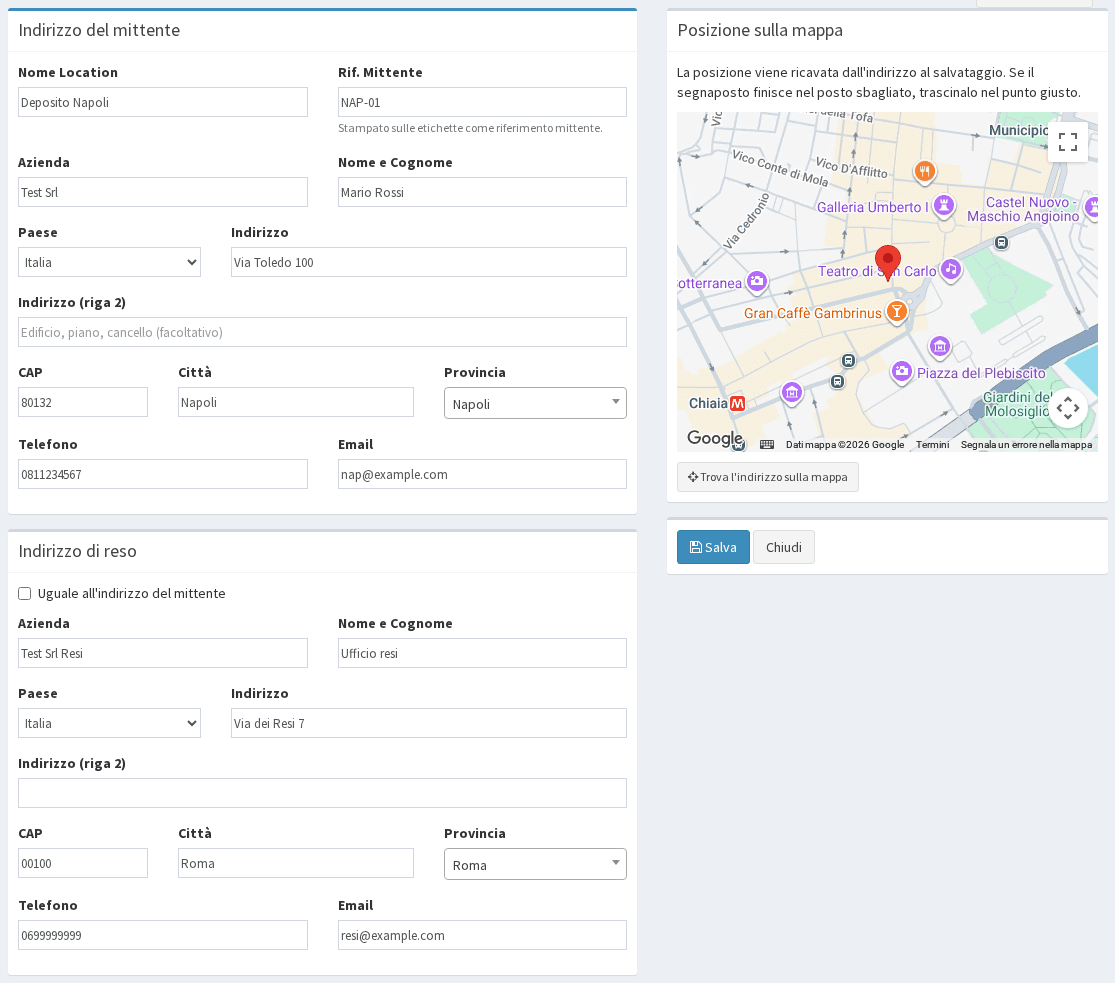This screenshot has width=1115, height=983.
Task: Edit the Città field containing Roma
Action: [x=296, y=864]
